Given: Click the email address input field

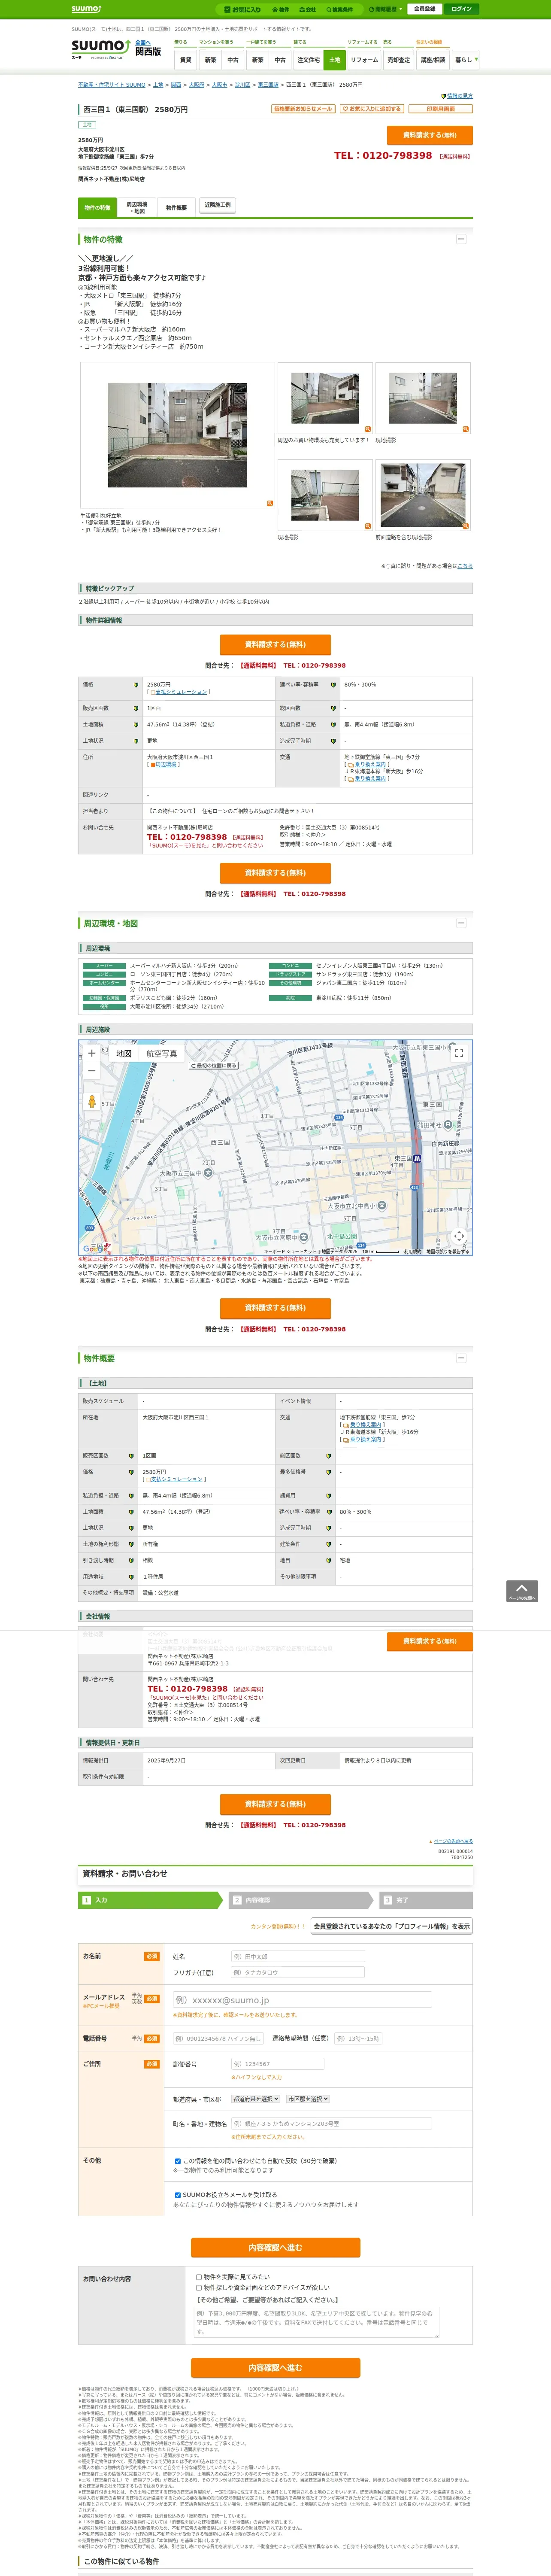Looking at the screenshot, I should [x=302, y=2000].
